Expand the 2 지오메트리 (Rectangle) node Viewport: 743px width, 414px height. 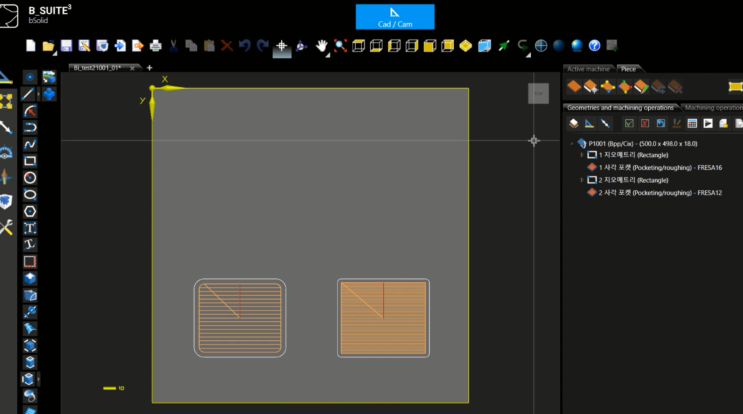coord(582,180)
